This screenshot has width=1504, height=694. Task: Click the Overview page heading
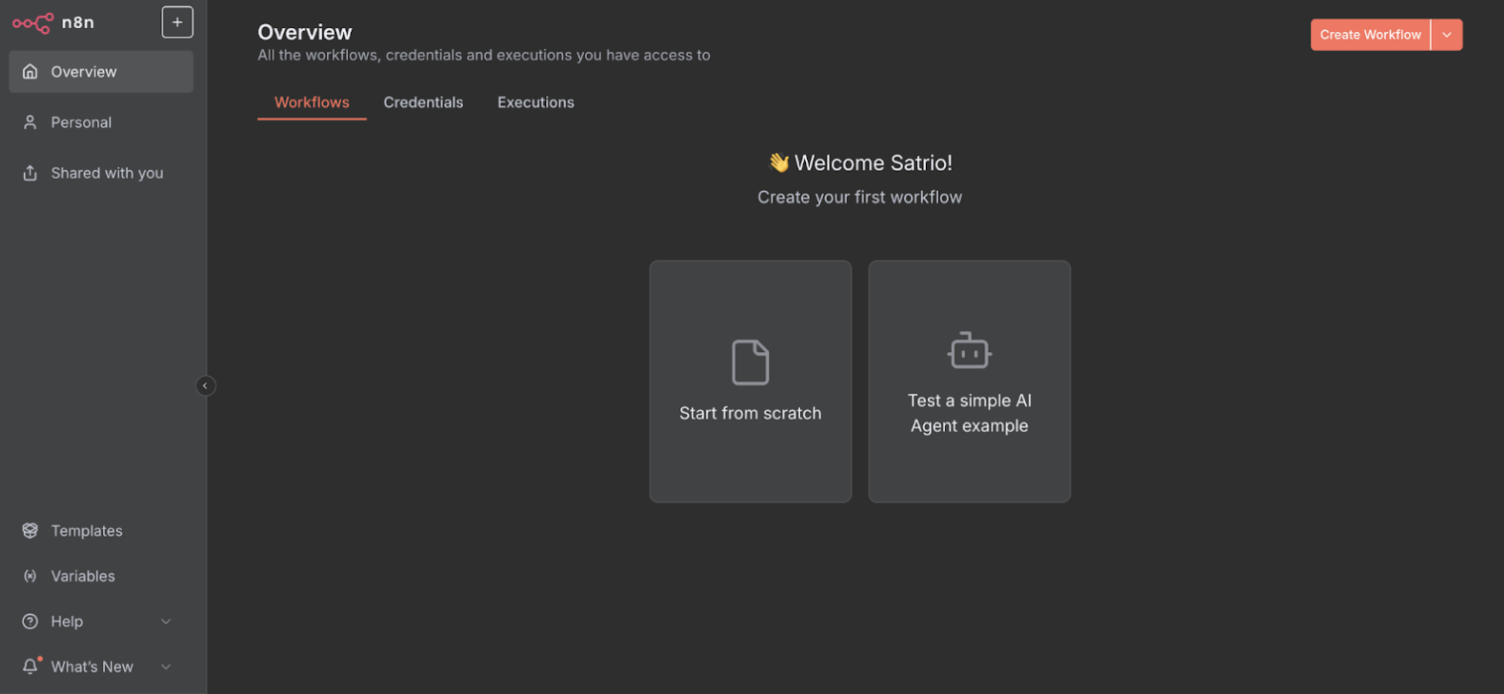[x=305, y=32]
